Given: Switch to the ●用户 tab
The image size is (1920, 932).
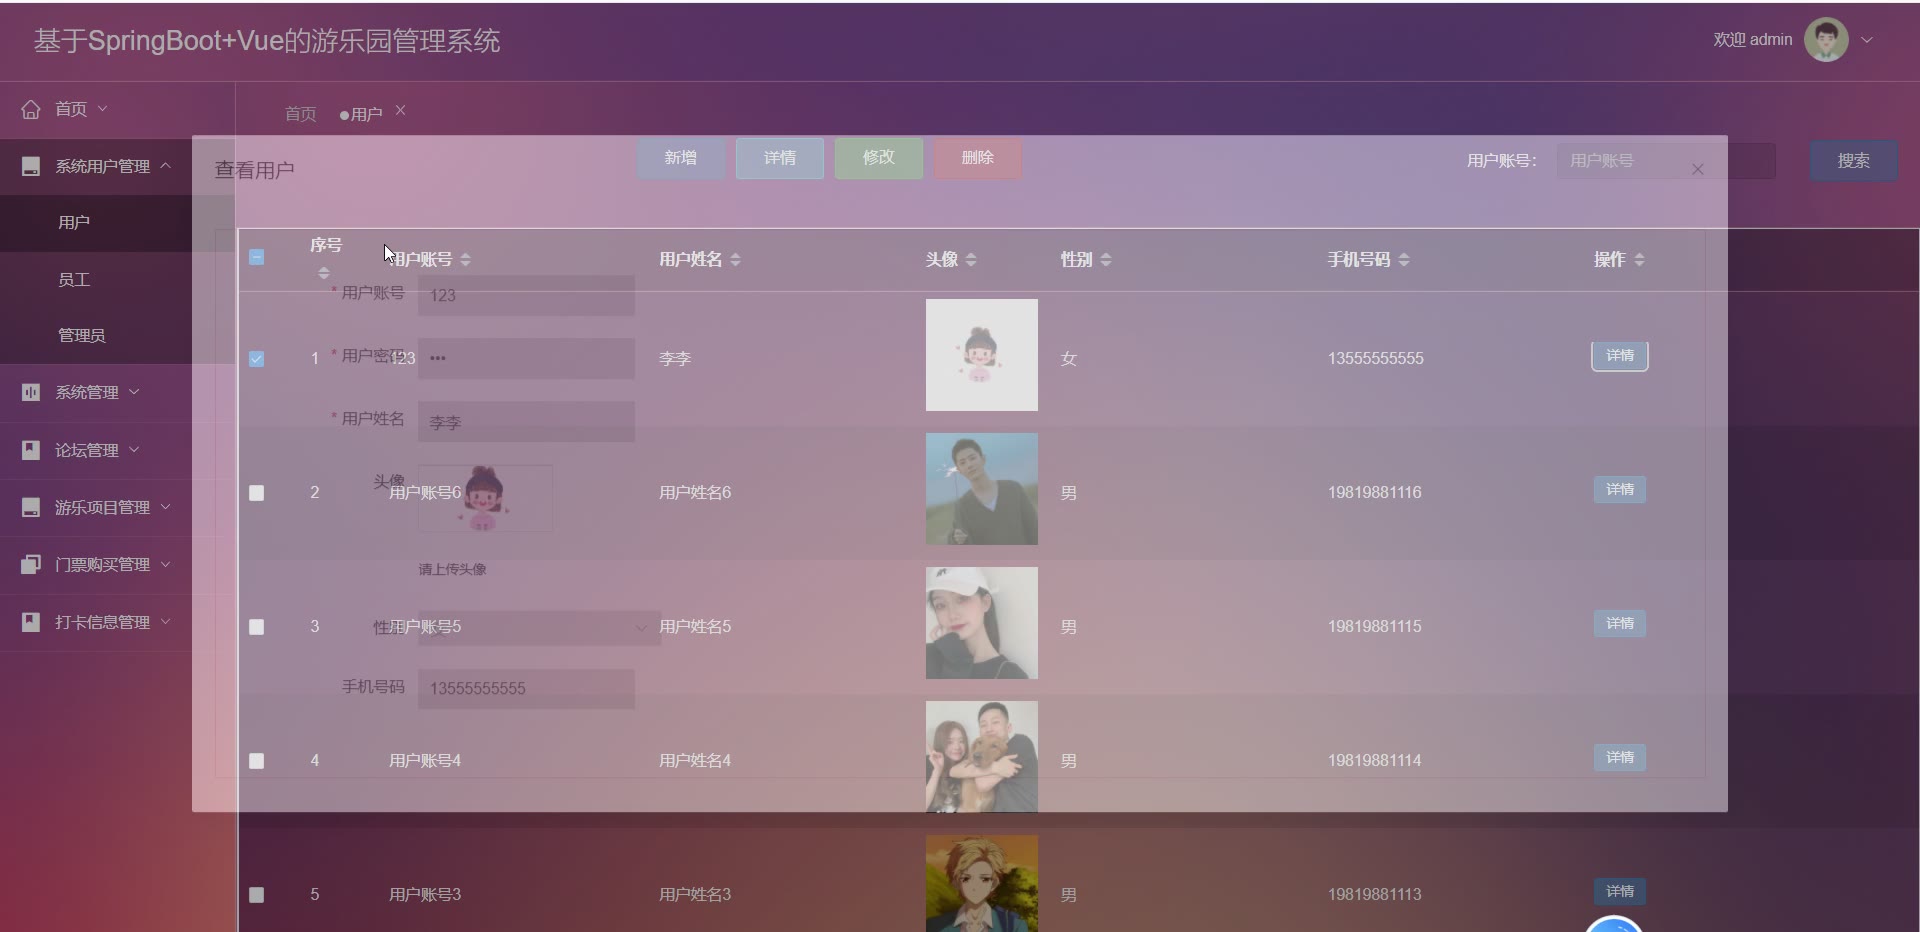Looking at the screenshot, I should click(361, 114).
